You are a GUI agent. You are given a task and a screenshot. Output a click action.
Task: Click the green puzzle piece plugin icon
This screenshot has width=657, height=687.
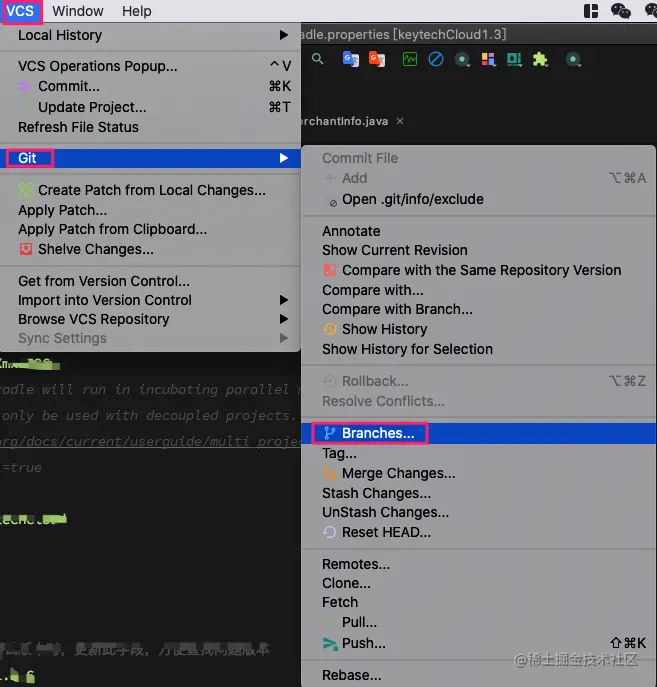click(540, 59)
